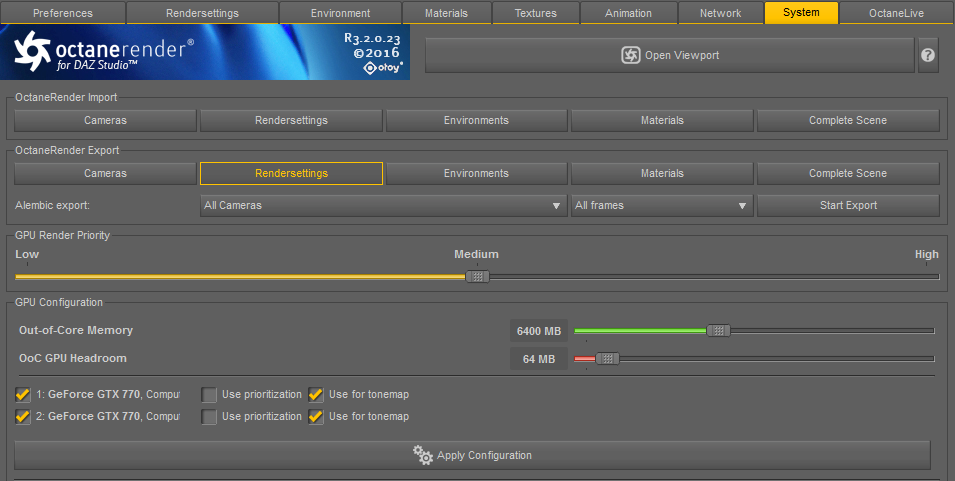Click the GPU Render Priority slider handle
The width and height of the screenshot is (955, 481).
pos(478,276)
